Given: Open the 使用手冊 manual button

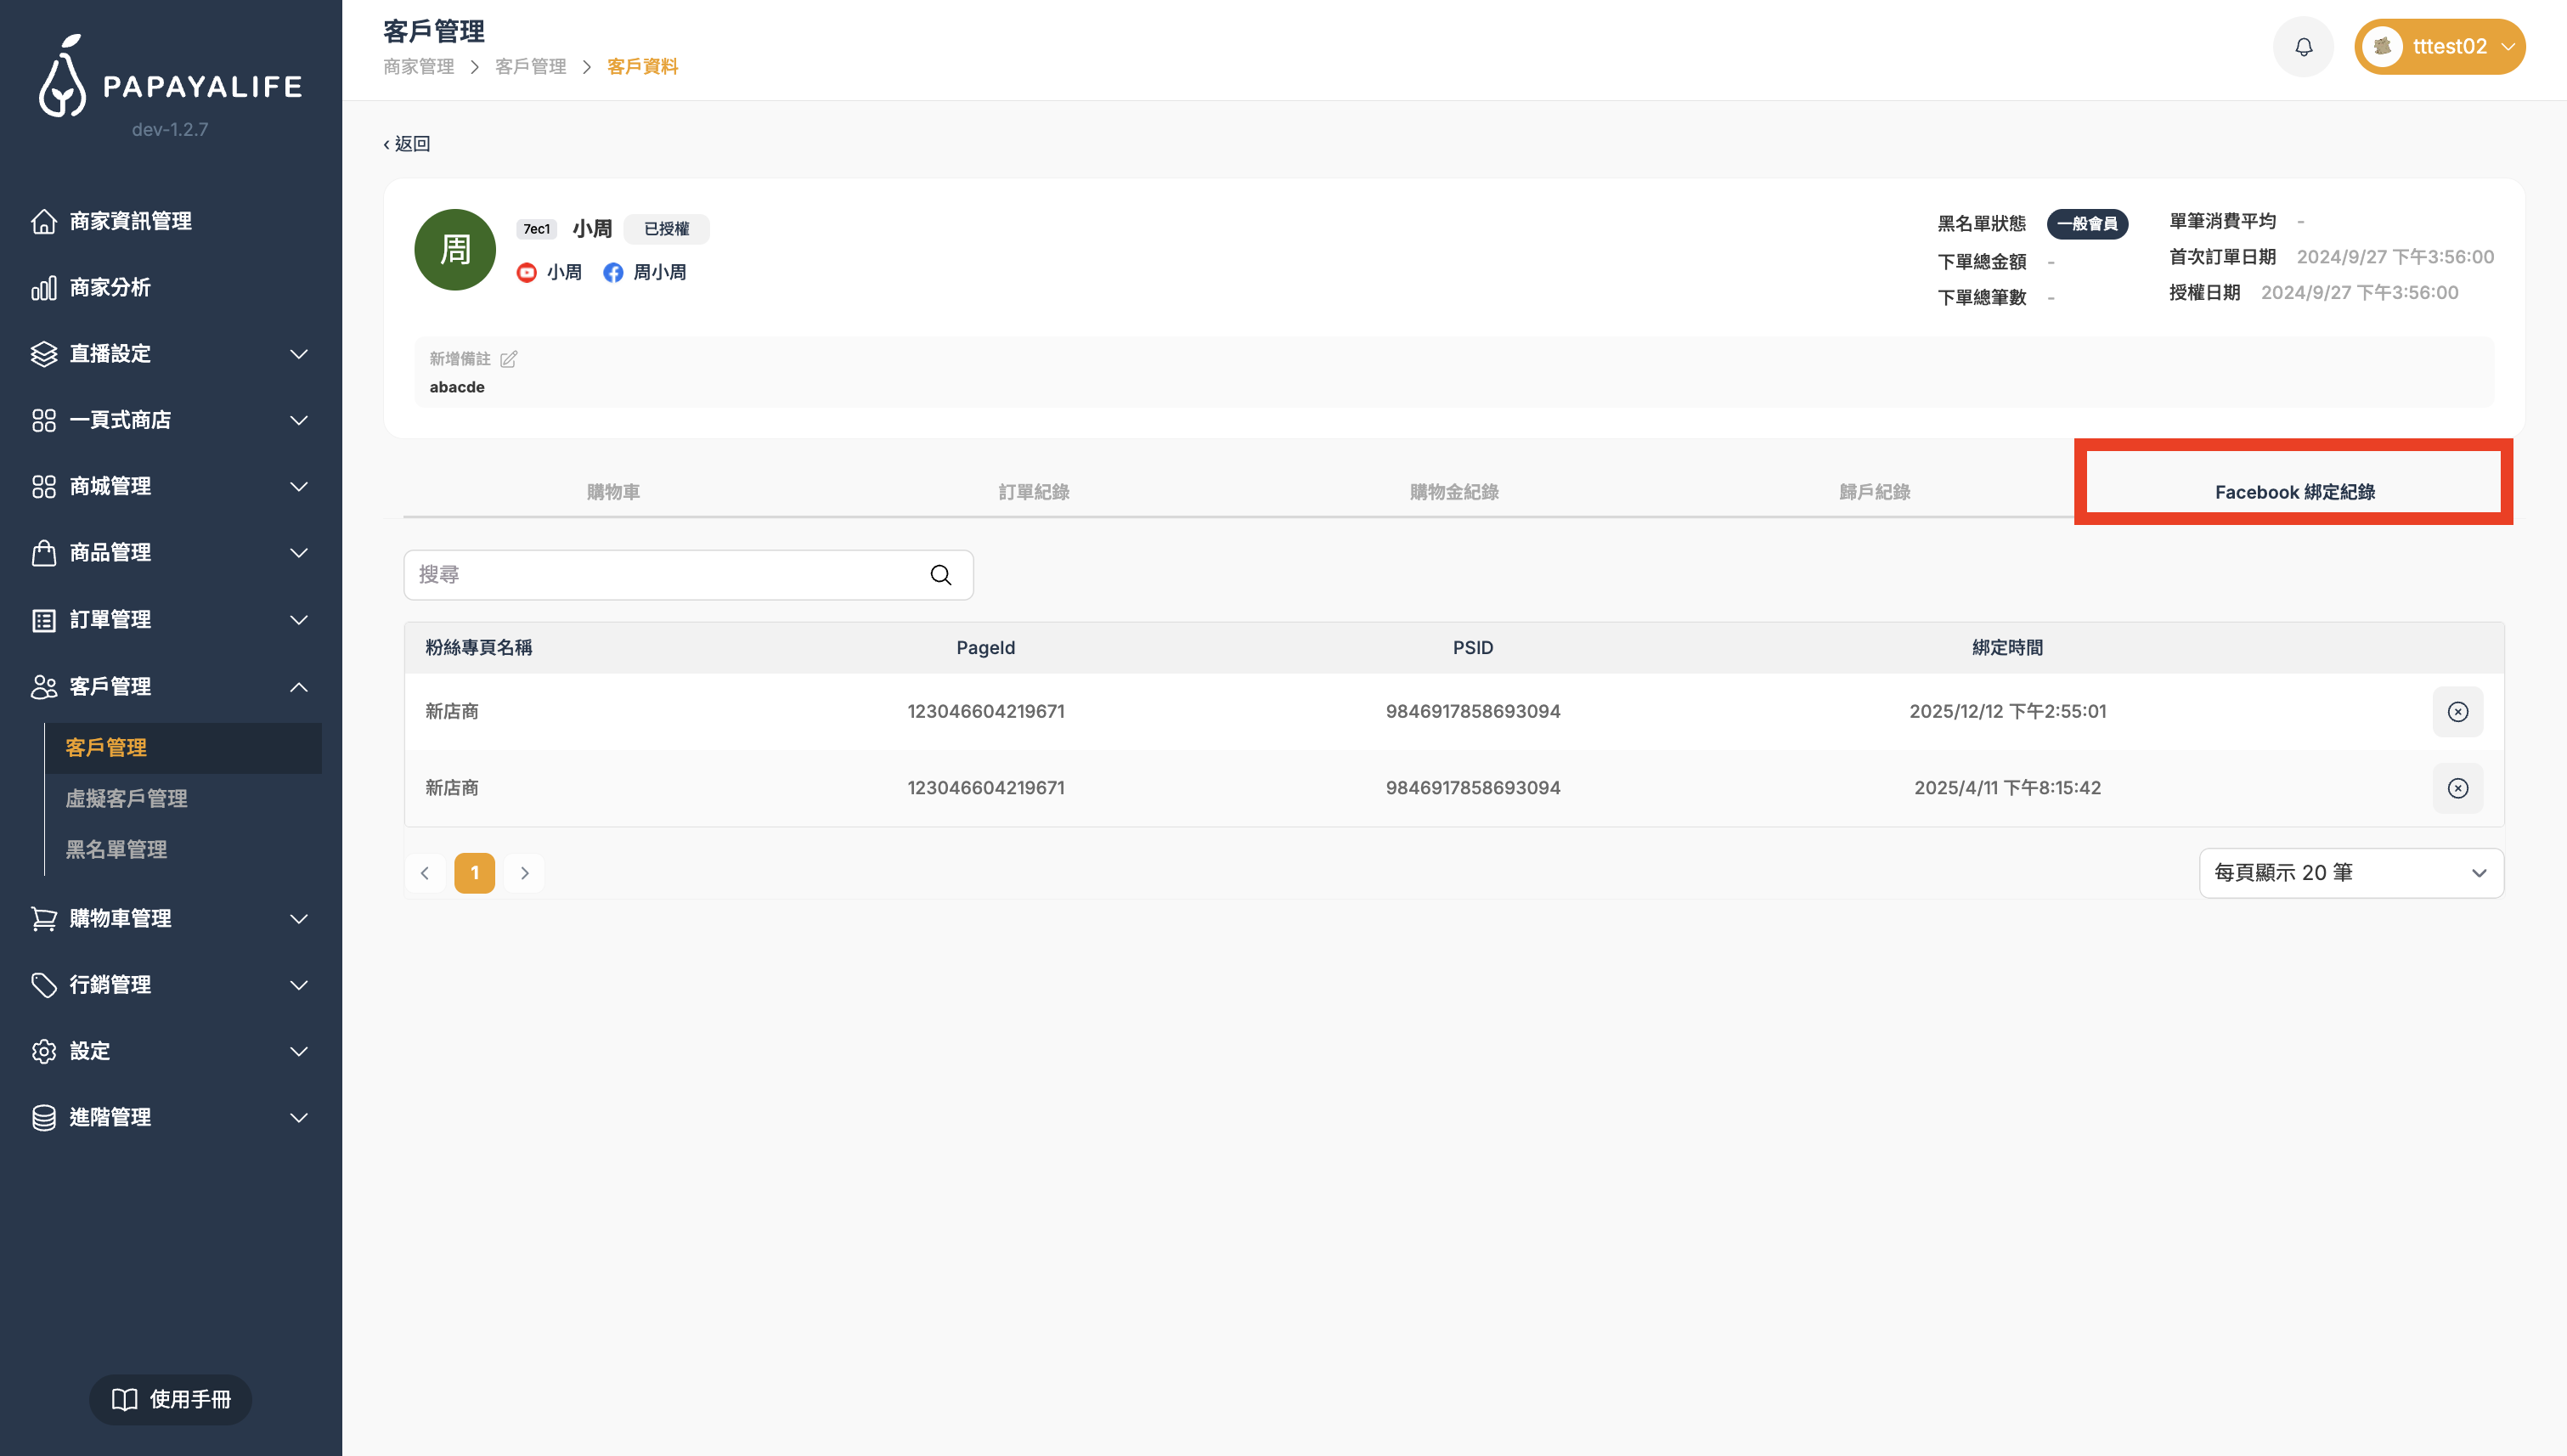Looking at the screenshot, I should click(x=171, y=1399).
